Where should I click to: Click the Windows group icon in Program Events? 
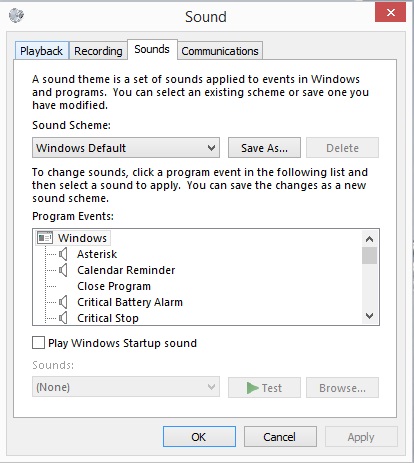[45, 238]
